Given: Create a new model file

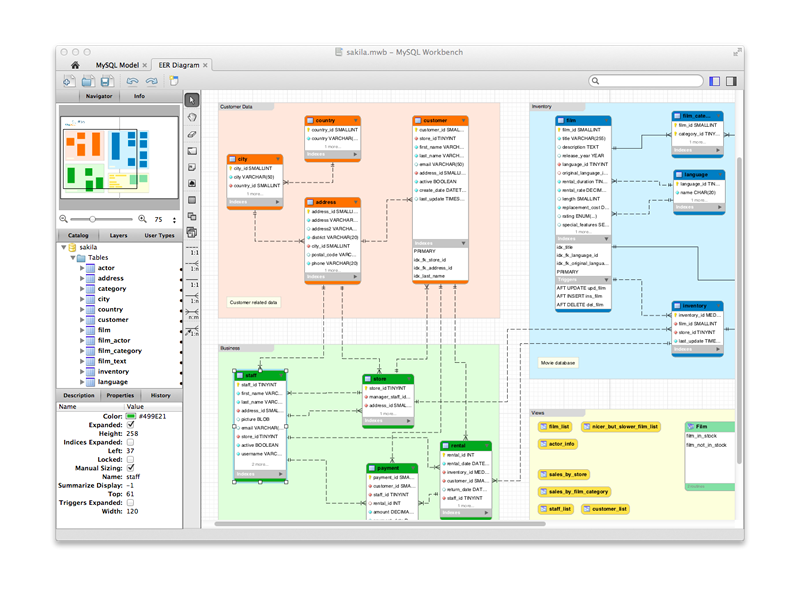Looking at the screenshot, I should [x=69, y=81].
